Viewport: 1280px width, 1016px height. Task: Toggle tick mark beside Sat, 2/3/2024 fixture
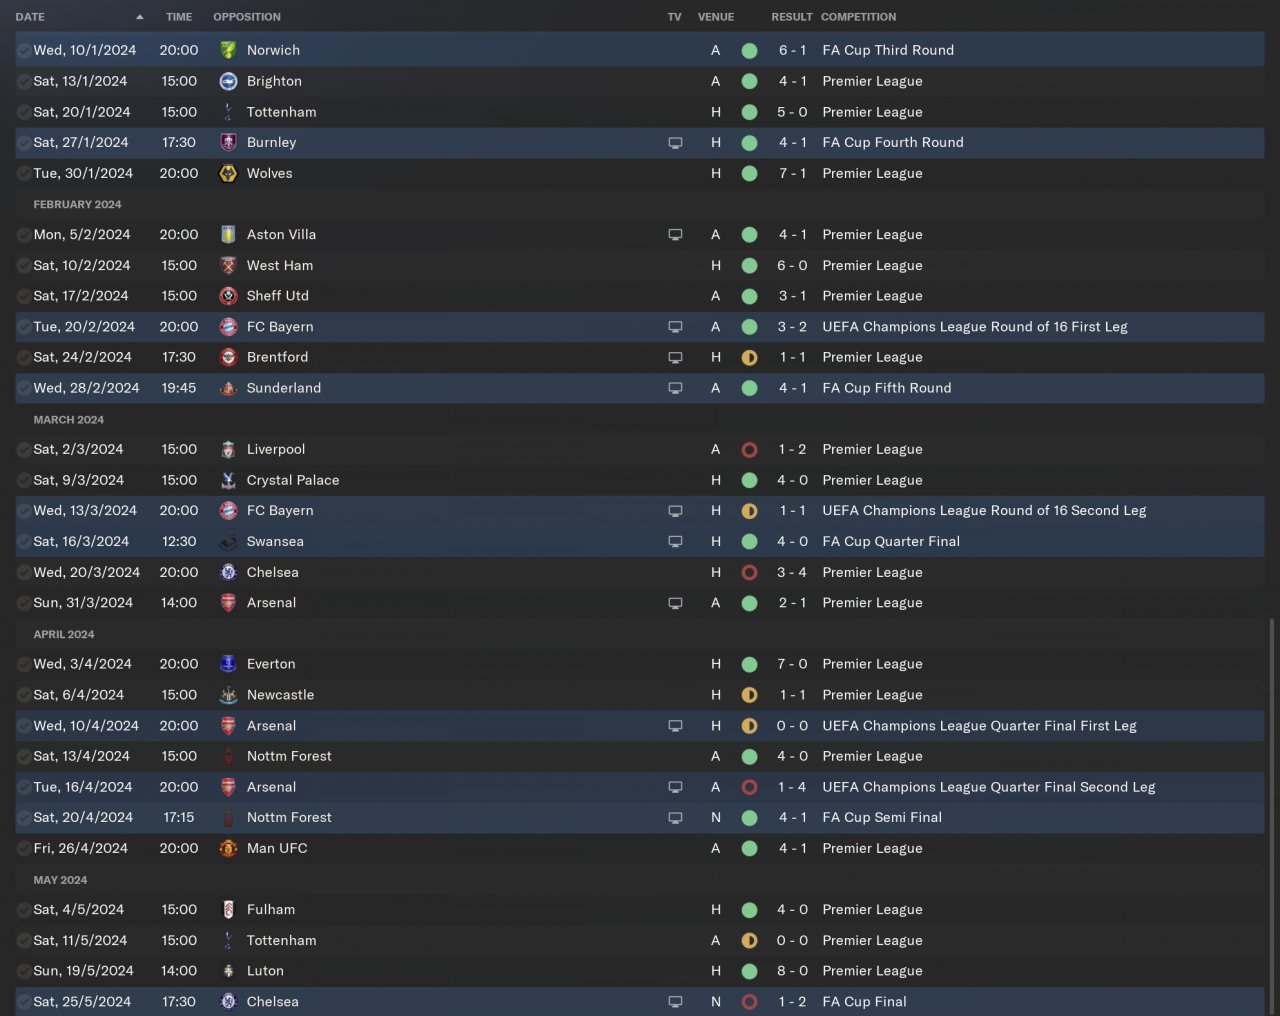coord(24,450)
